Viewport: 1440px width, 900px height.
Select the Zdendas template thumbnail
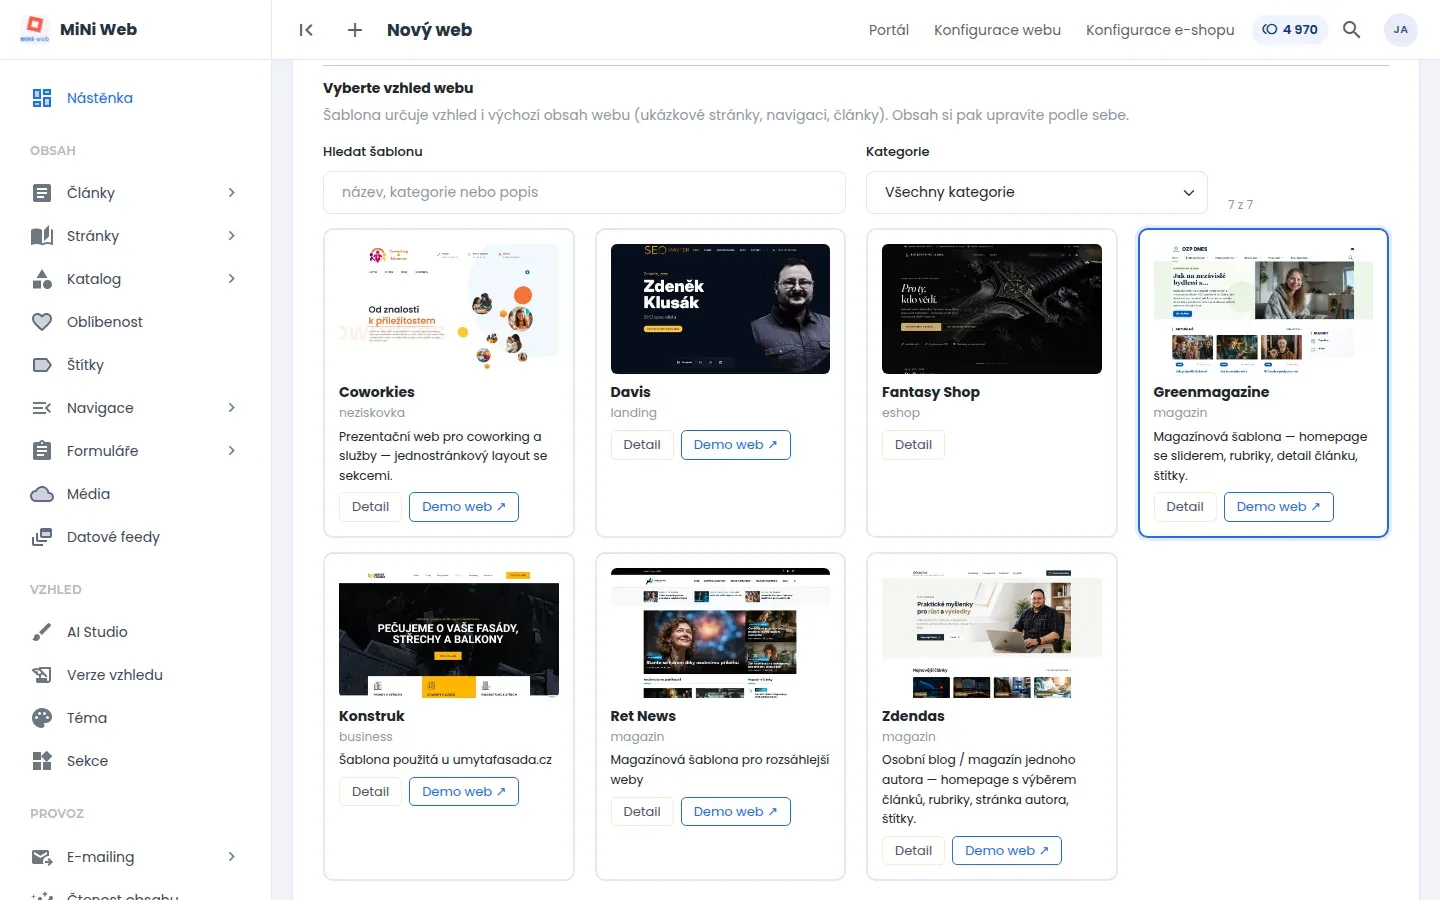tap(992, 632)
